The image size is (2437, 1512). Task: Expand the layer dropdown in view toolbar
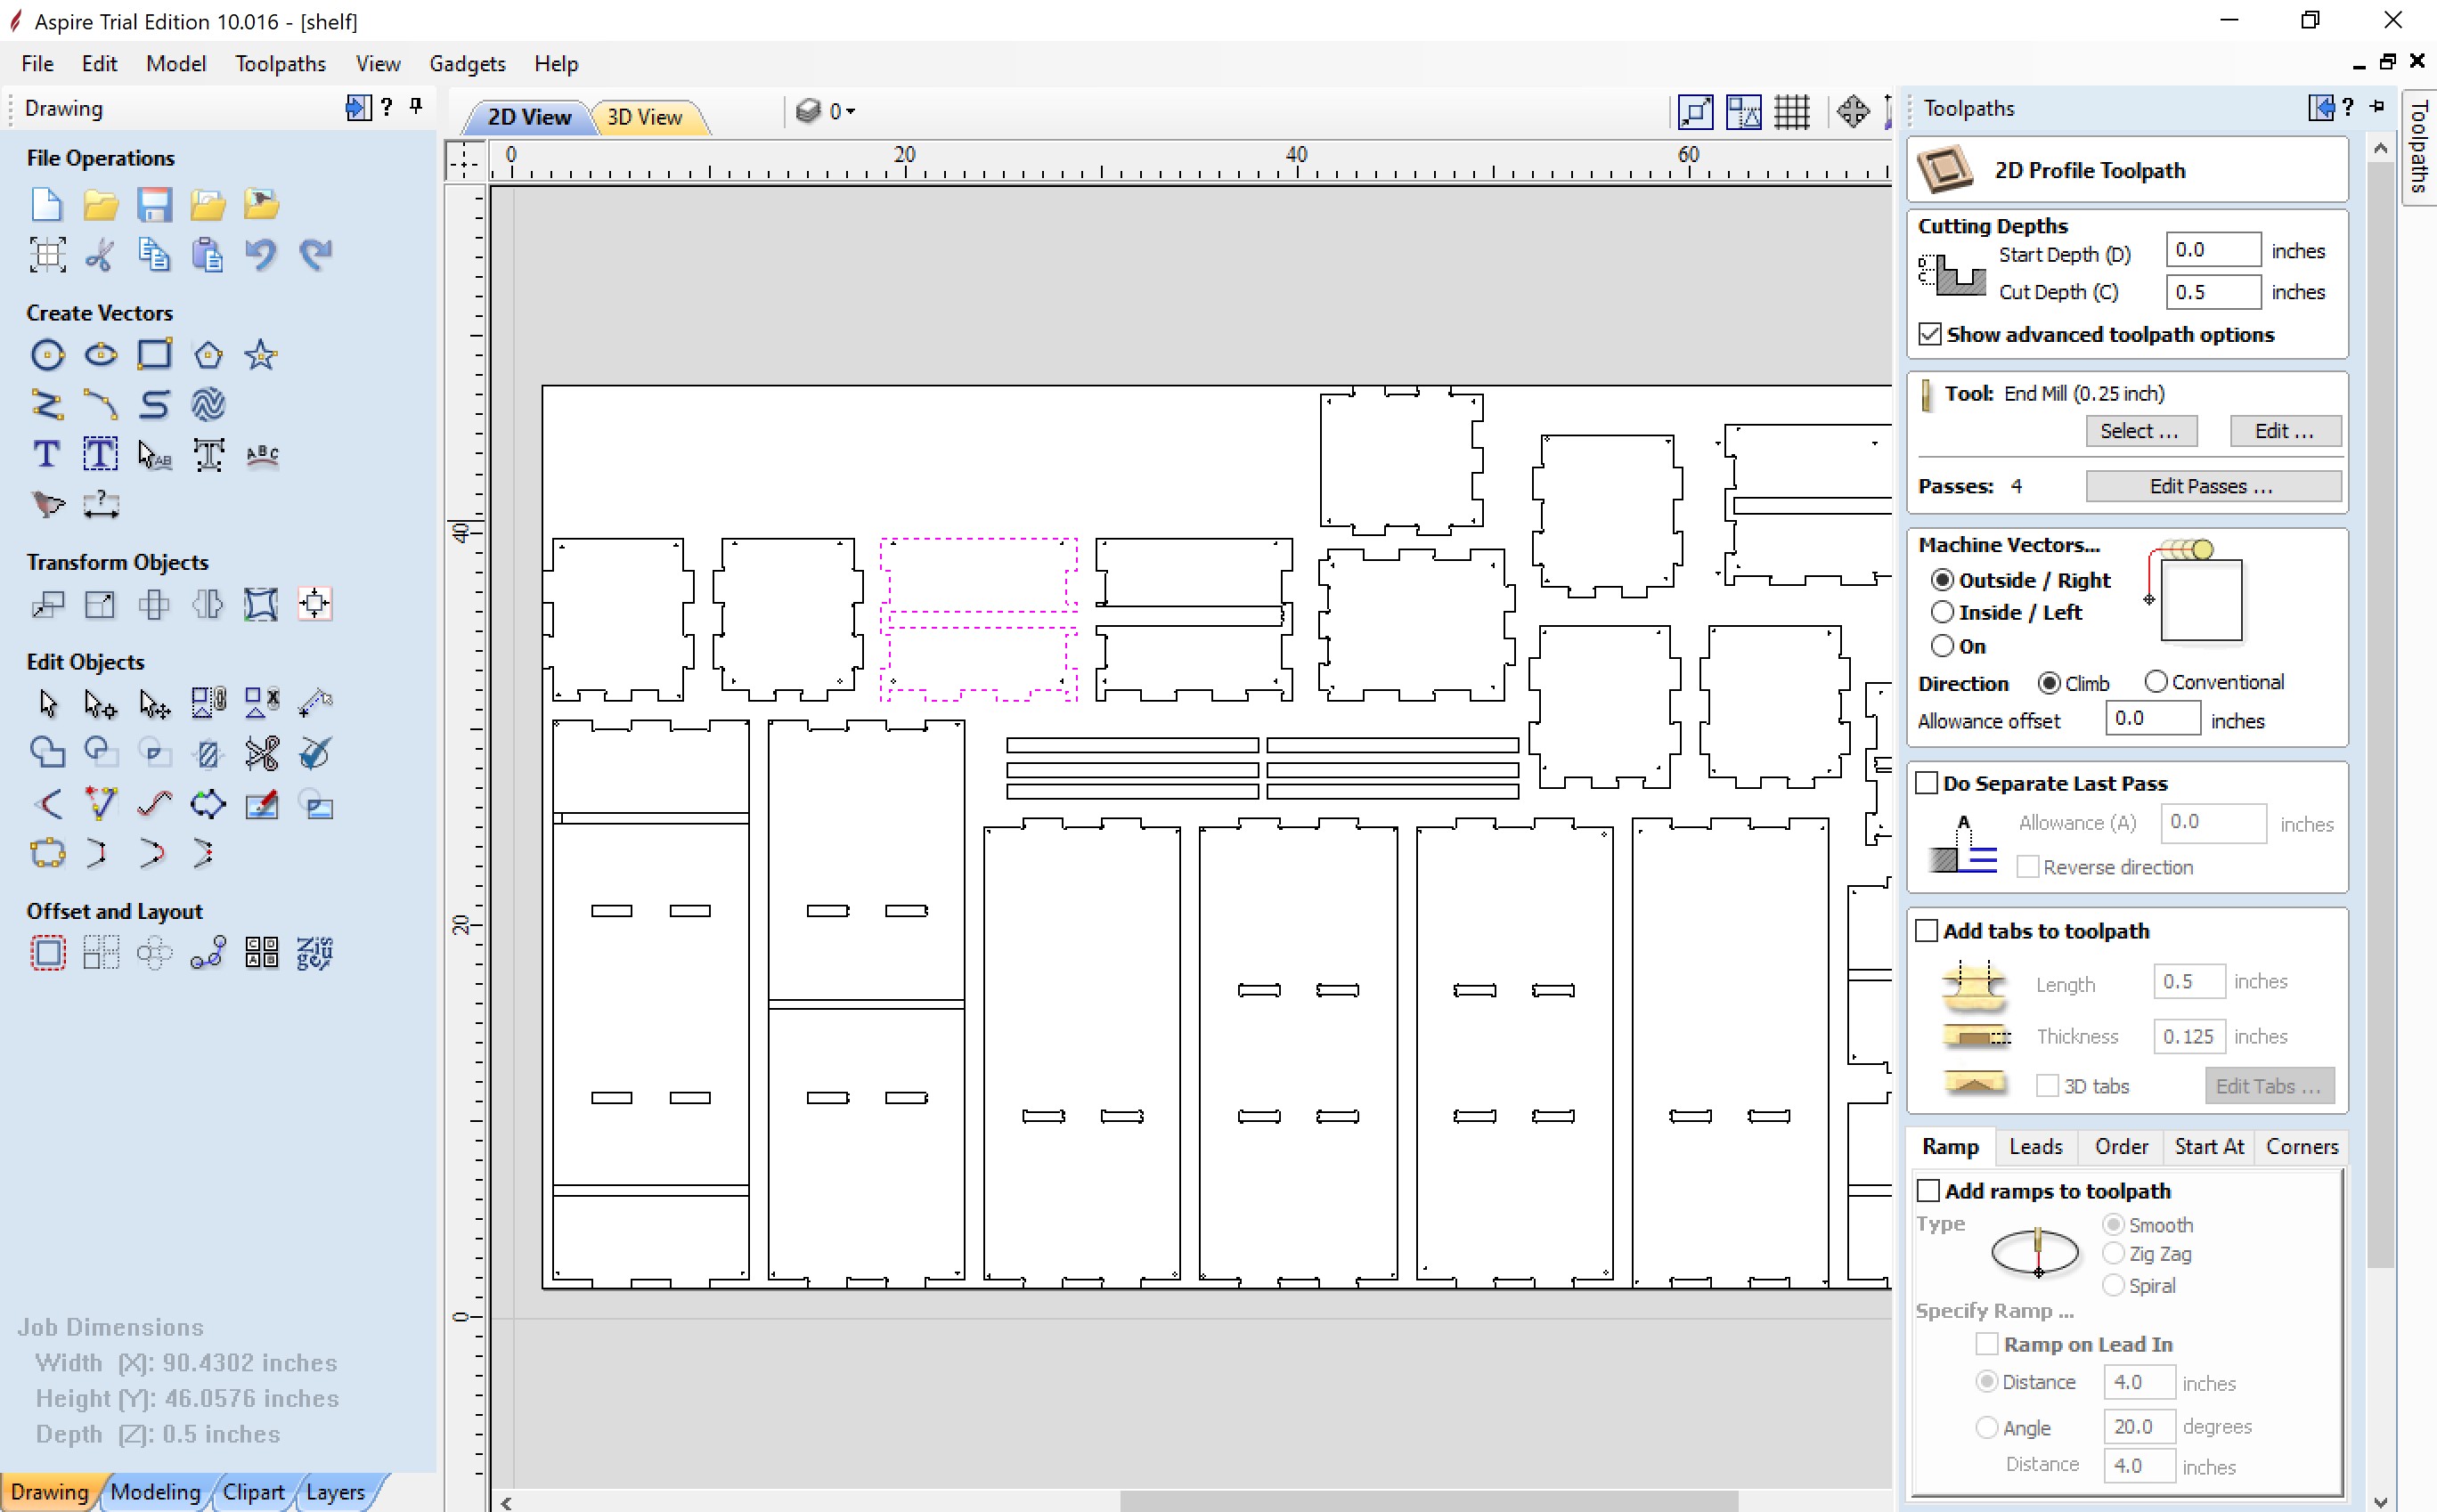coord(850,111)
